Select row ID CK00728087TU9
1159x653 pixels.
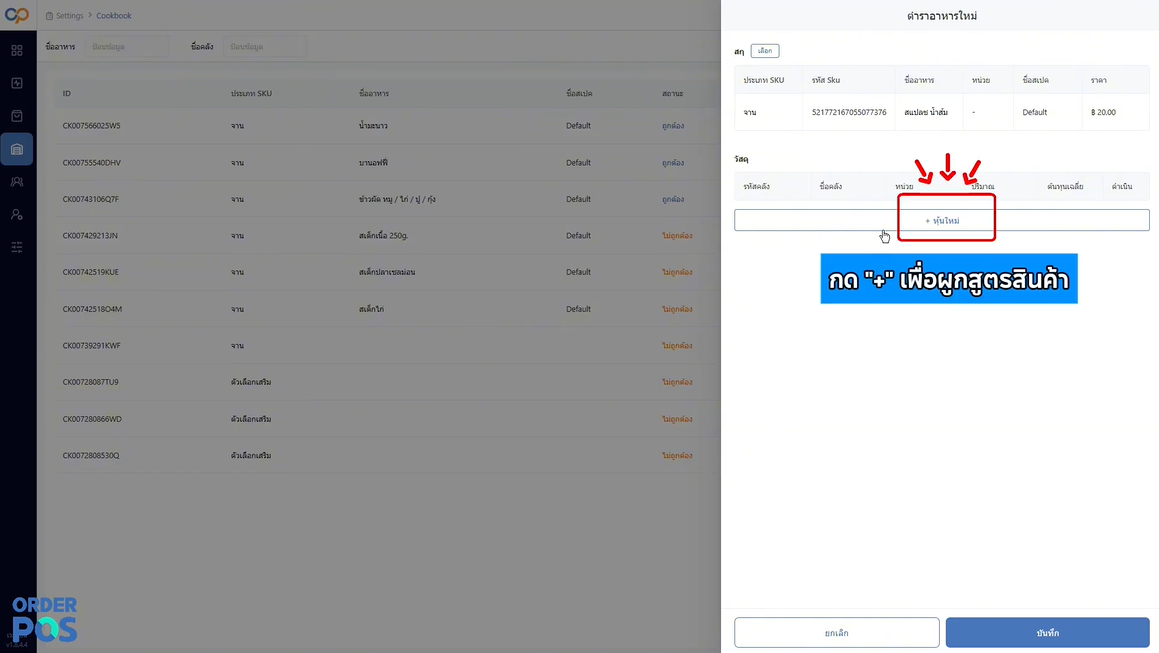(x=90, y=382)
